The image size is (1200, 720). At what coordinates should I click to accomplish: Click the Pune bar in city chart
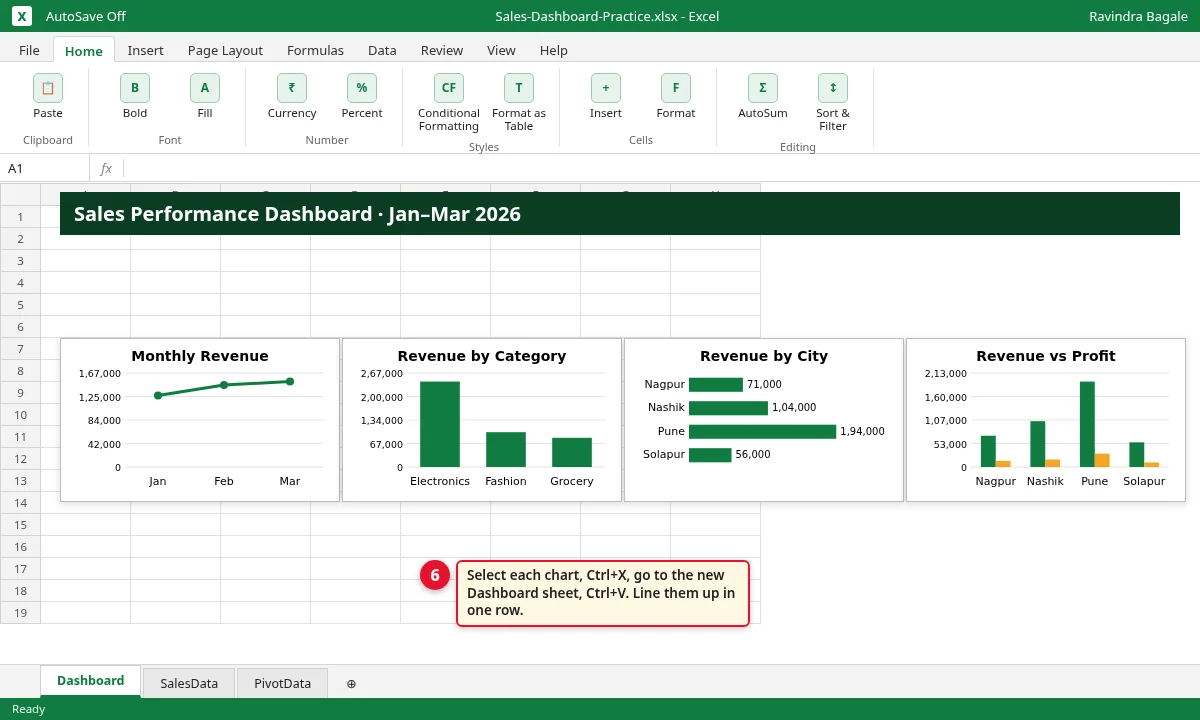click(762, 431)
